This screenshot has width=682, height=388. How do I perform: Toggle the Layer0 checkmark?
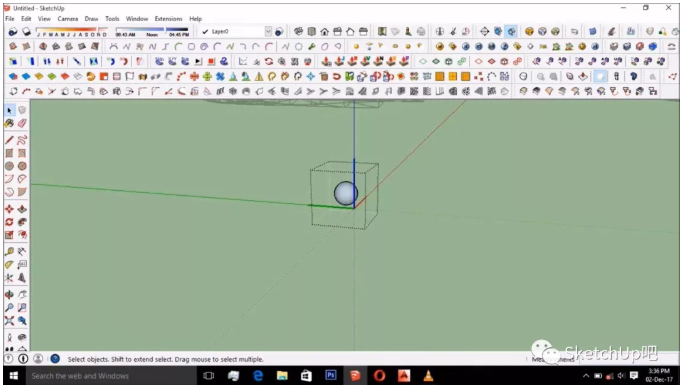205,31
